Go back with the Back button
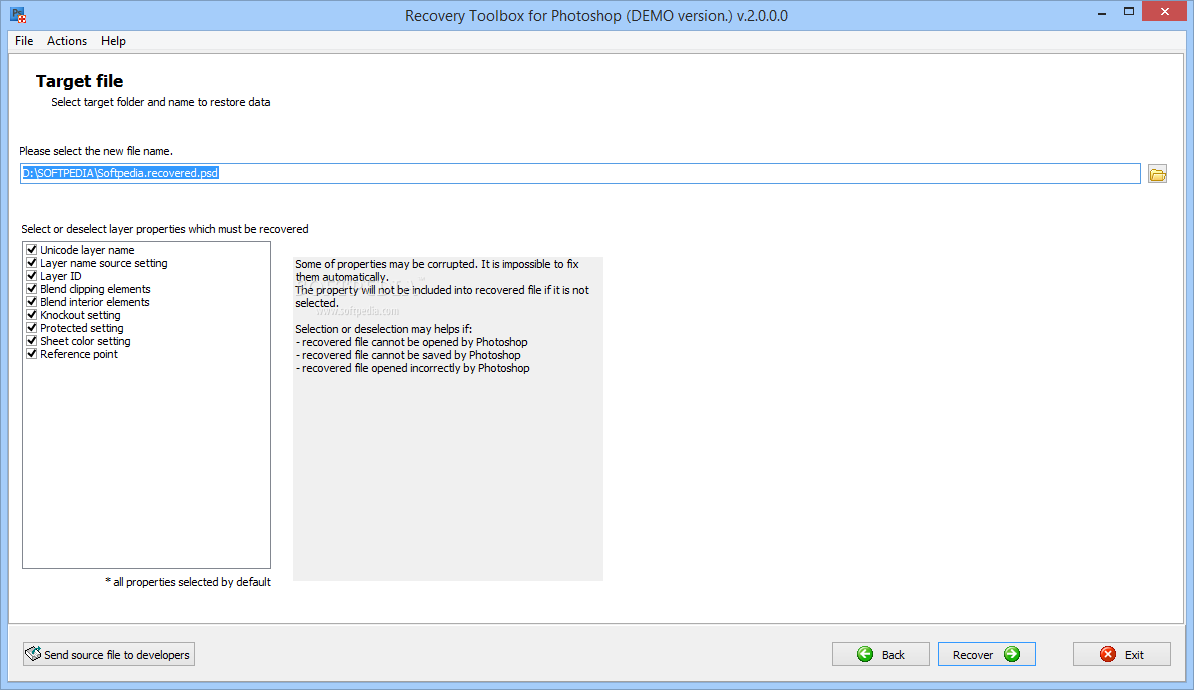Image resolution: width=1194 pixels, height=690 pixels. pos(880,654)
